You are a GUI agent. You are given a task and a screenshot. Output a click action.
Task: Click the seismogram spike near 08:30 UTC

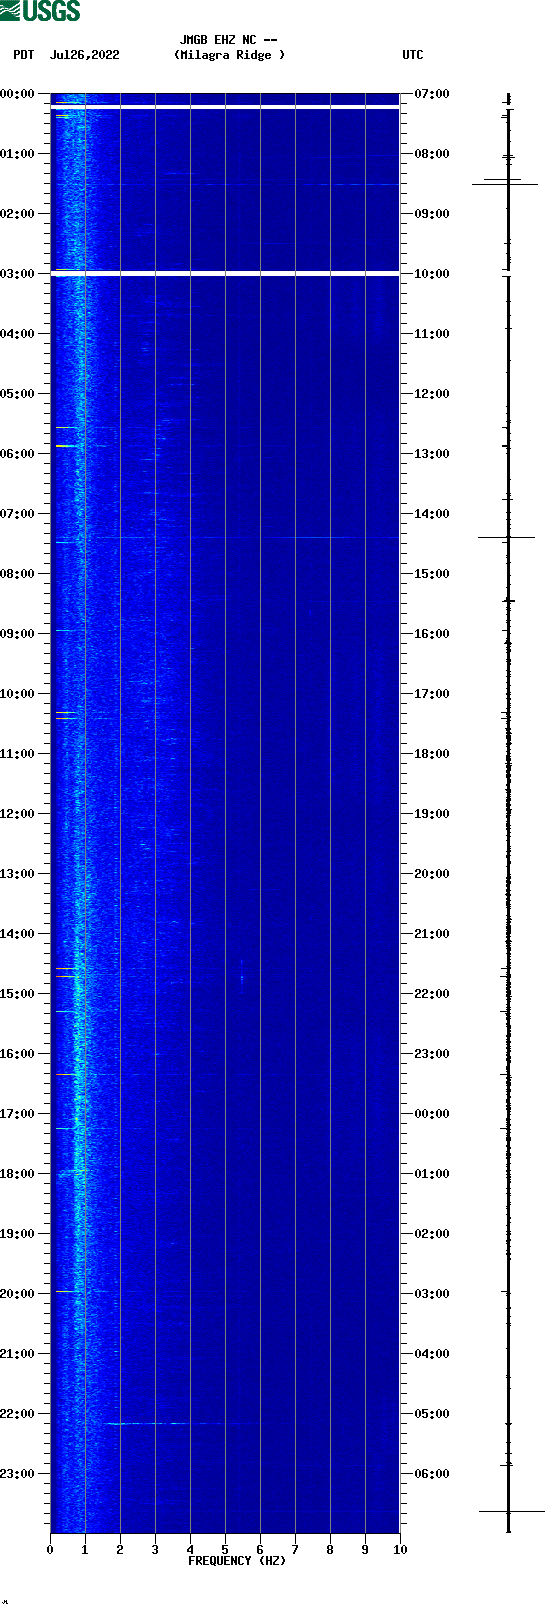coord(506,184)
